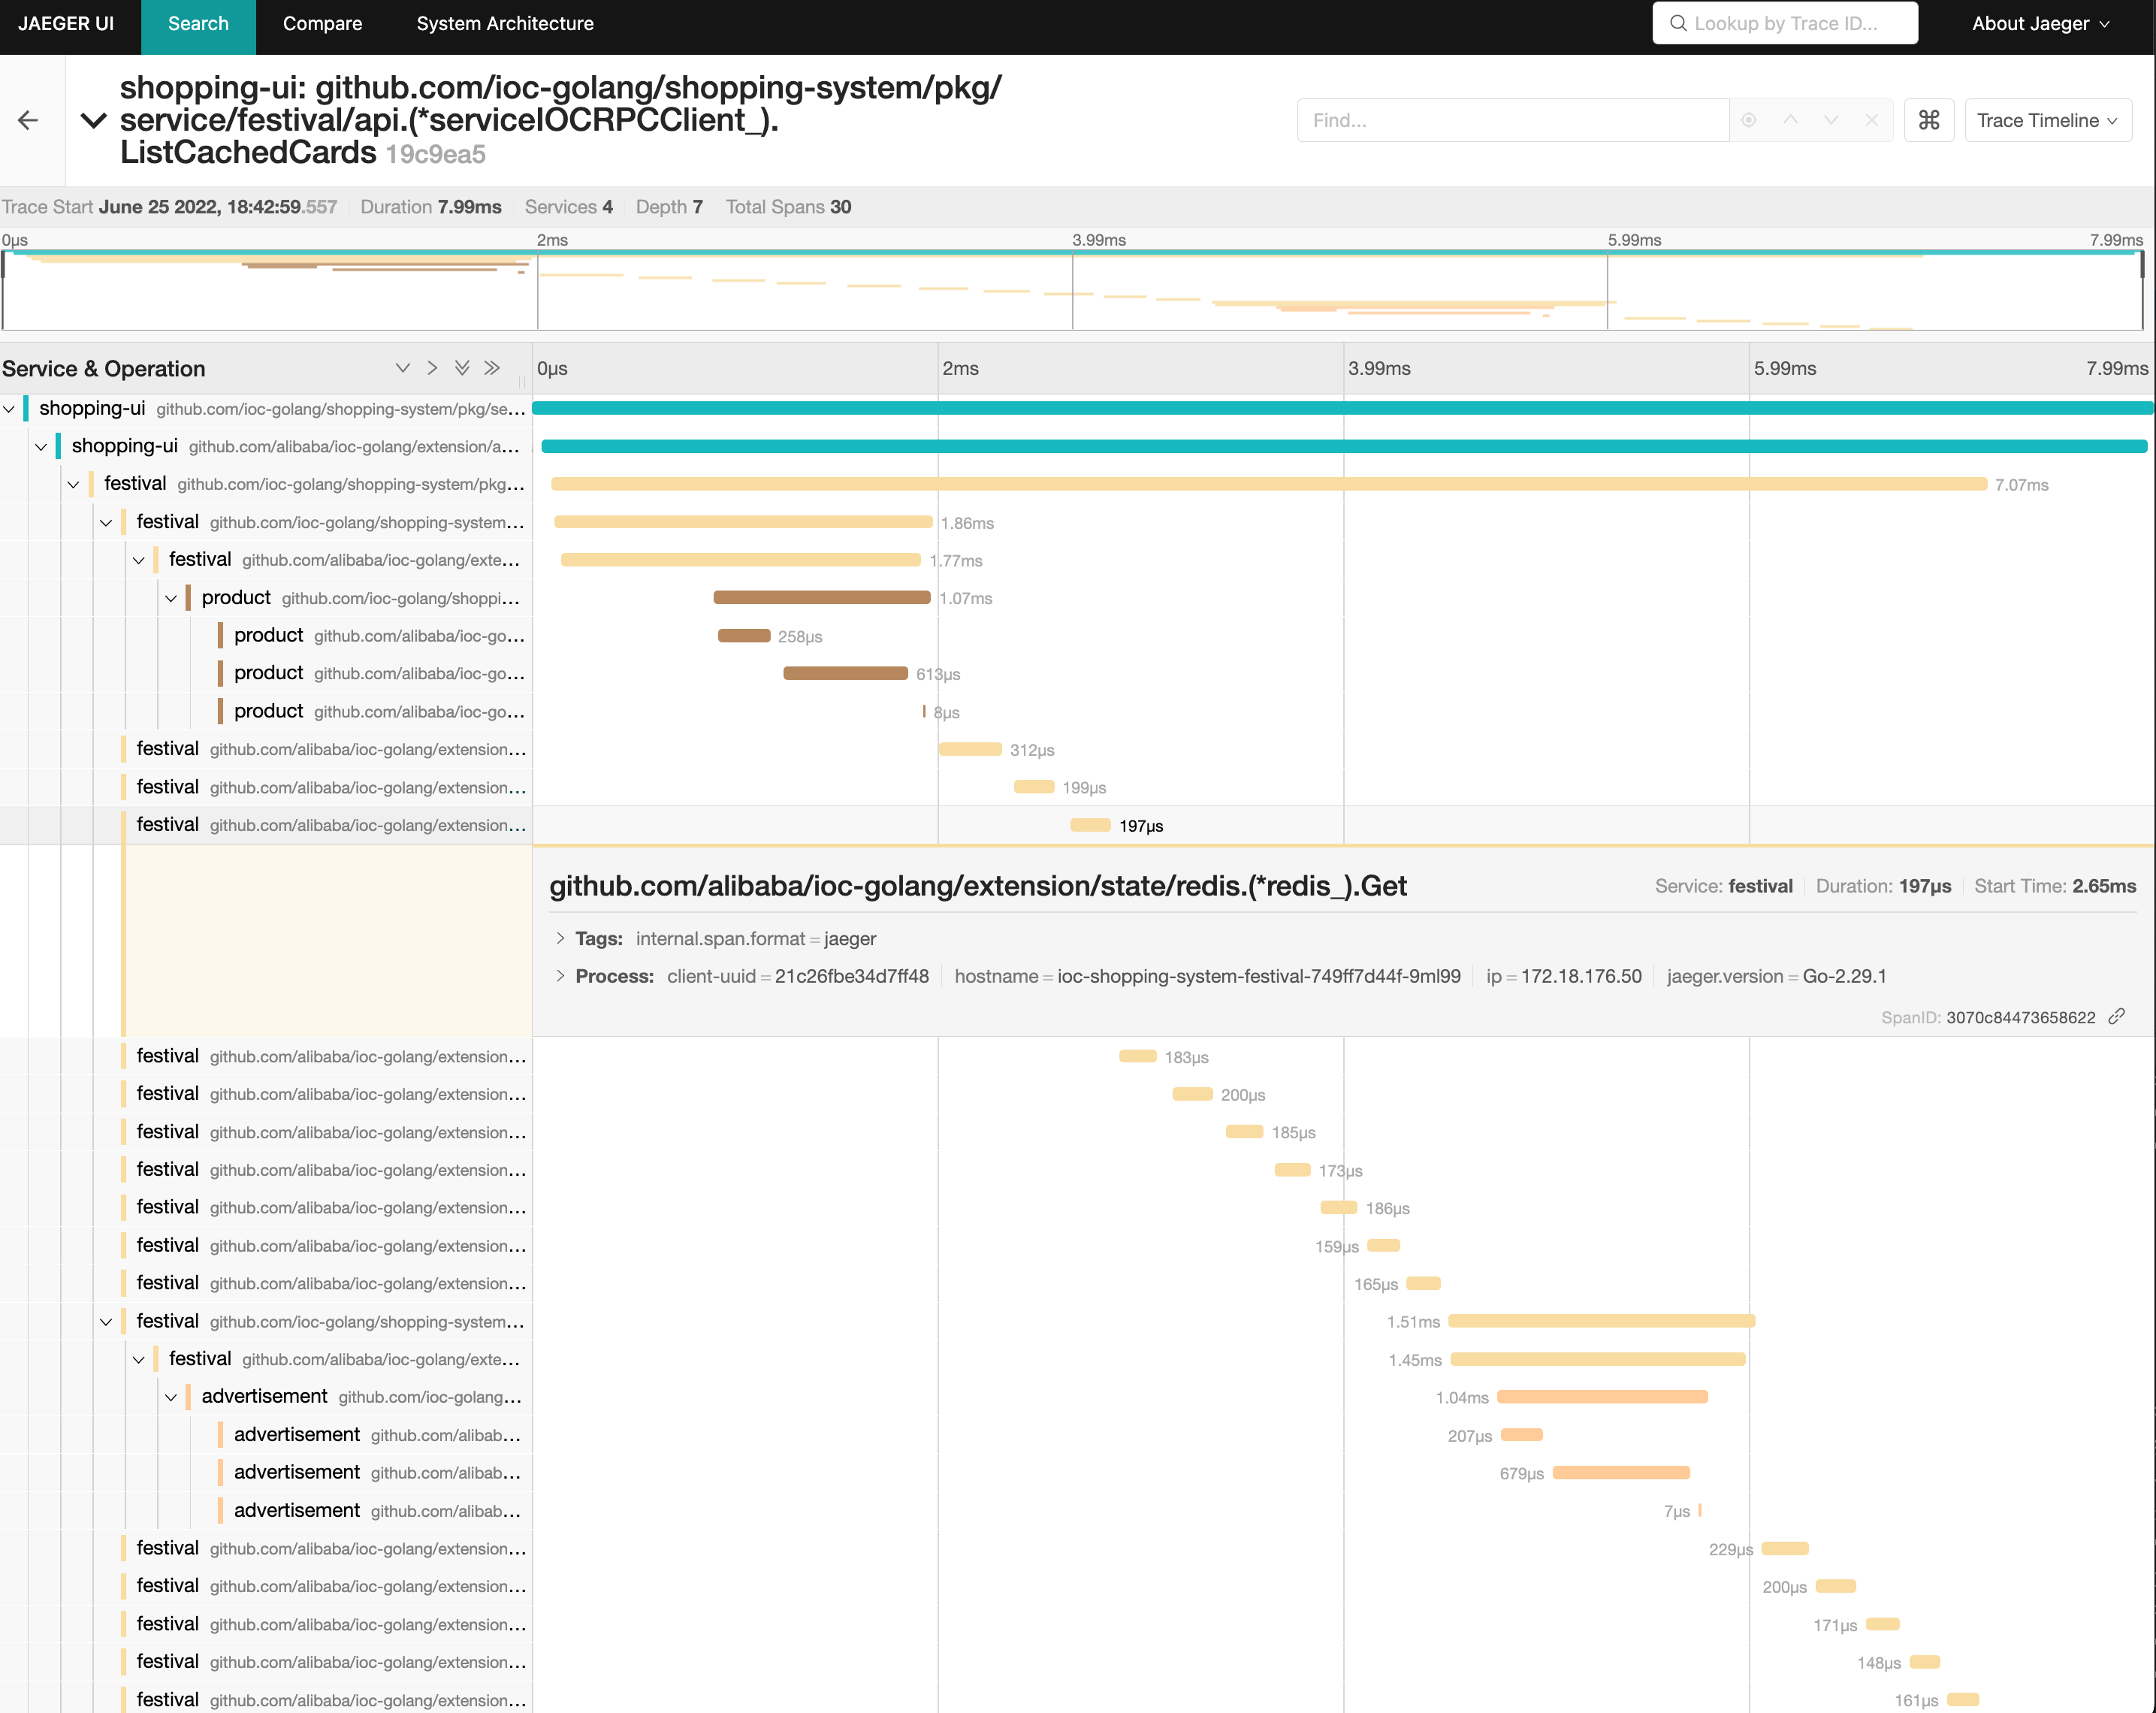Screen dimensions: 2156x1713
Task: Open the System Architecture page
Action: tap(504, 23)
